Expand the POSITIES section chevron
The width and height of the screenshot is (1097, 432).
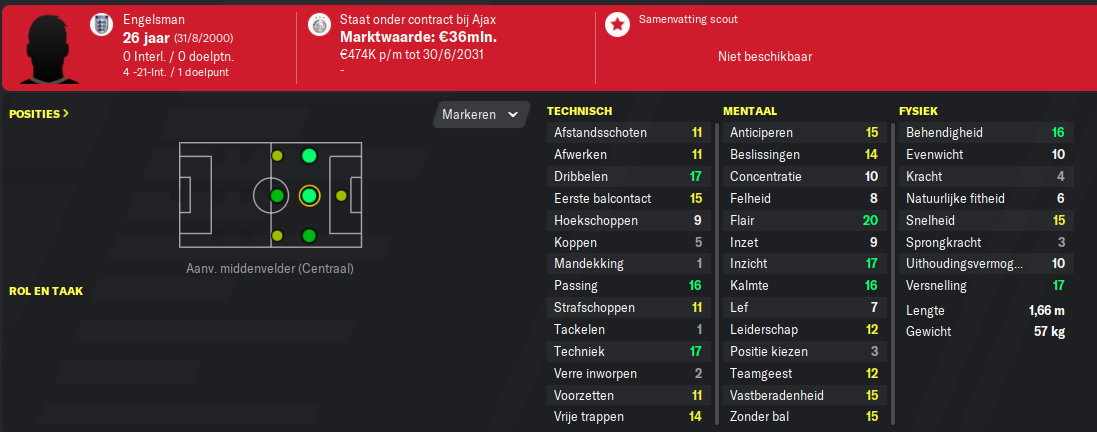pyautogui.click(x=66, y=113)
